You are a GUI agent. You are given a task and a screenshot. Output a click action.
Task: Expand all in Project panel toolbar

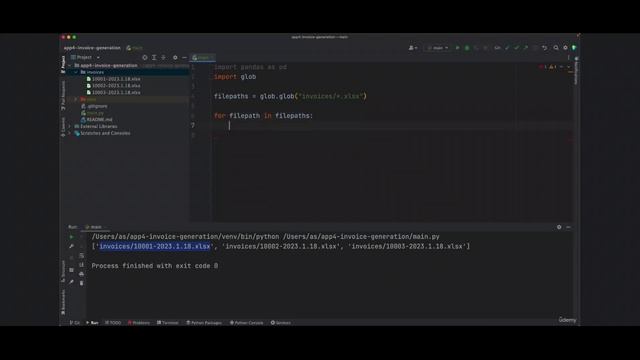[x=154, y=58]
